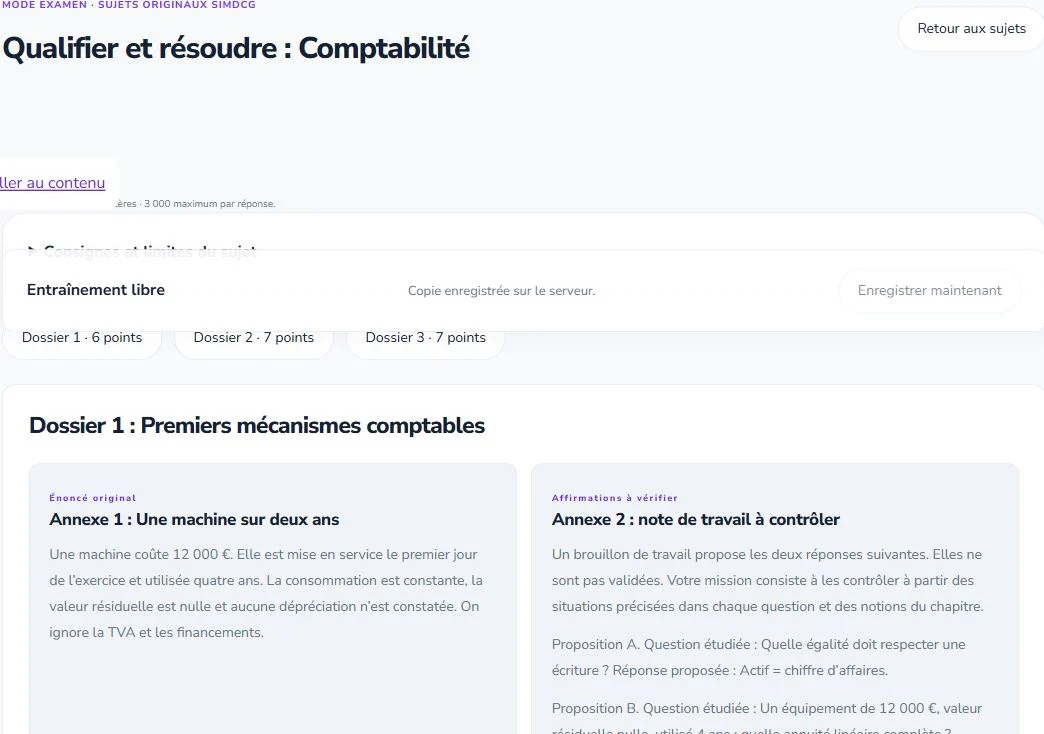Click title Annexe 1 : Une machine sur deux ans
This screenshot has width=1044, height=734.
(x=194, y=519)
